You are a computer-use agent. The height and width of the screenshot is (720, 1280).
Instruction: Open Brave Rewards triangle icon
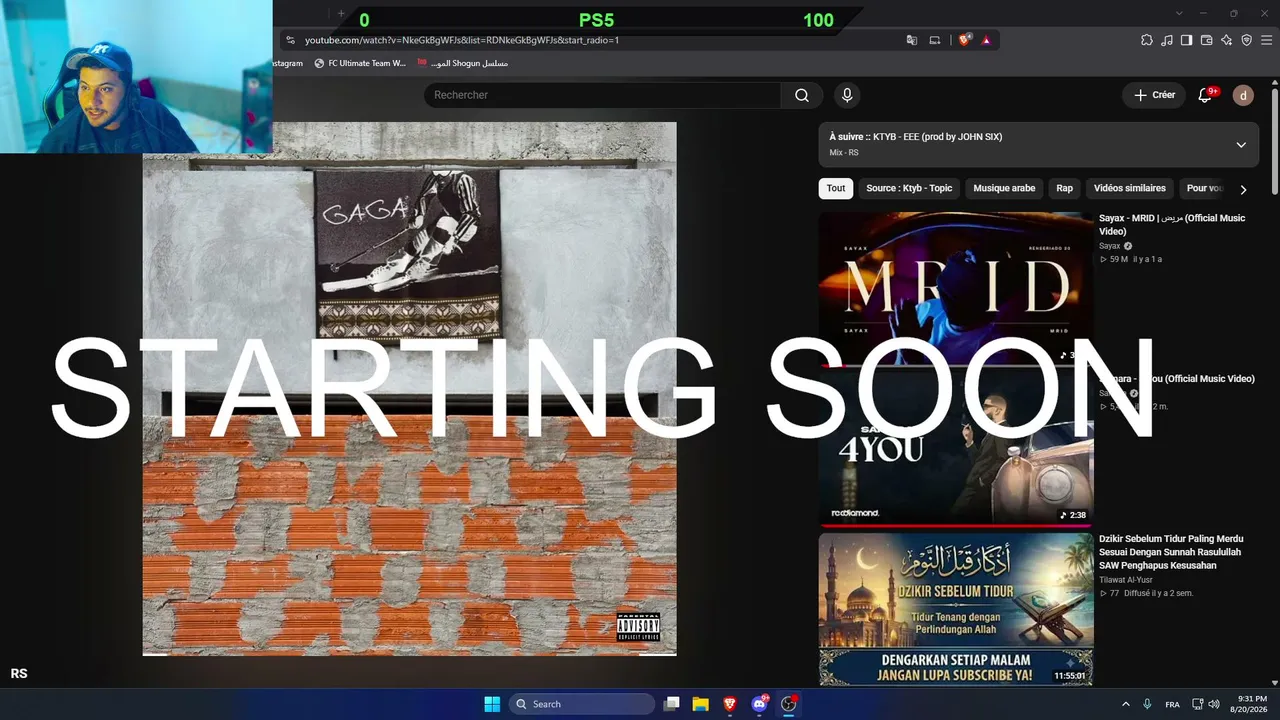pyautogui.click(x=986, y=40)
